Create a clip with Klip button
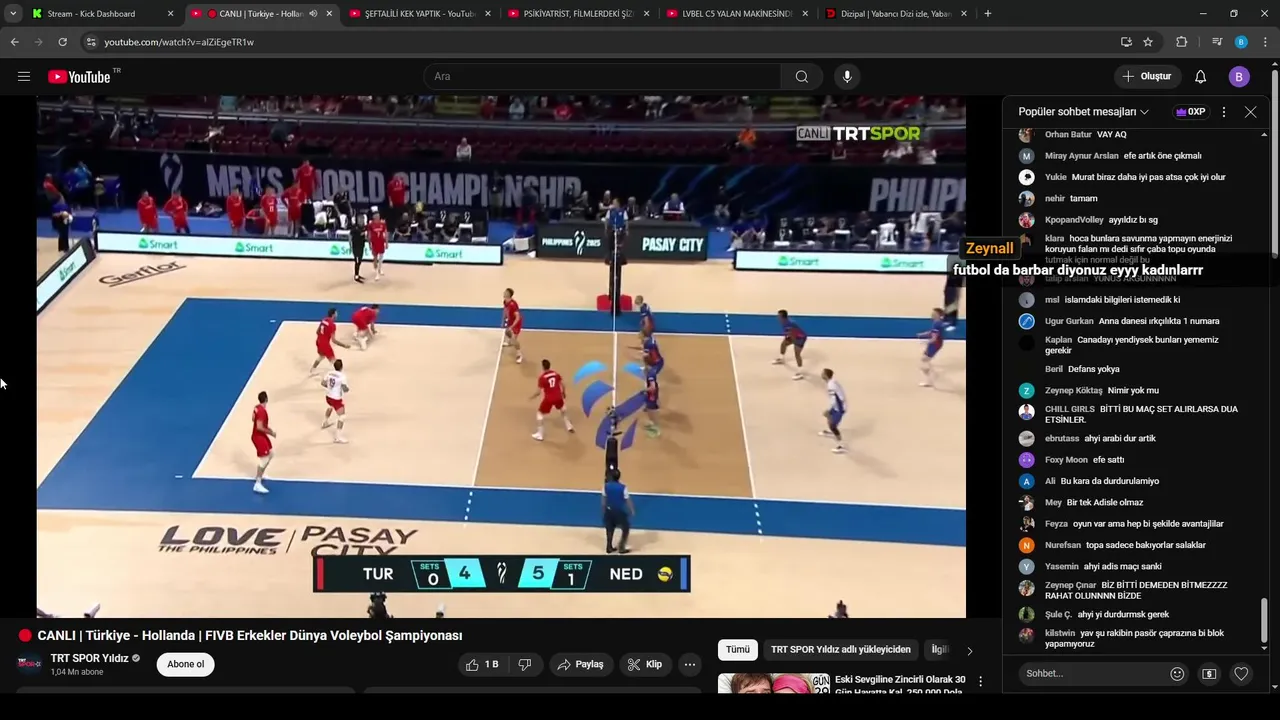This screenshot has height=720, width=1280. pyautogui.click(x=644, y=664)
